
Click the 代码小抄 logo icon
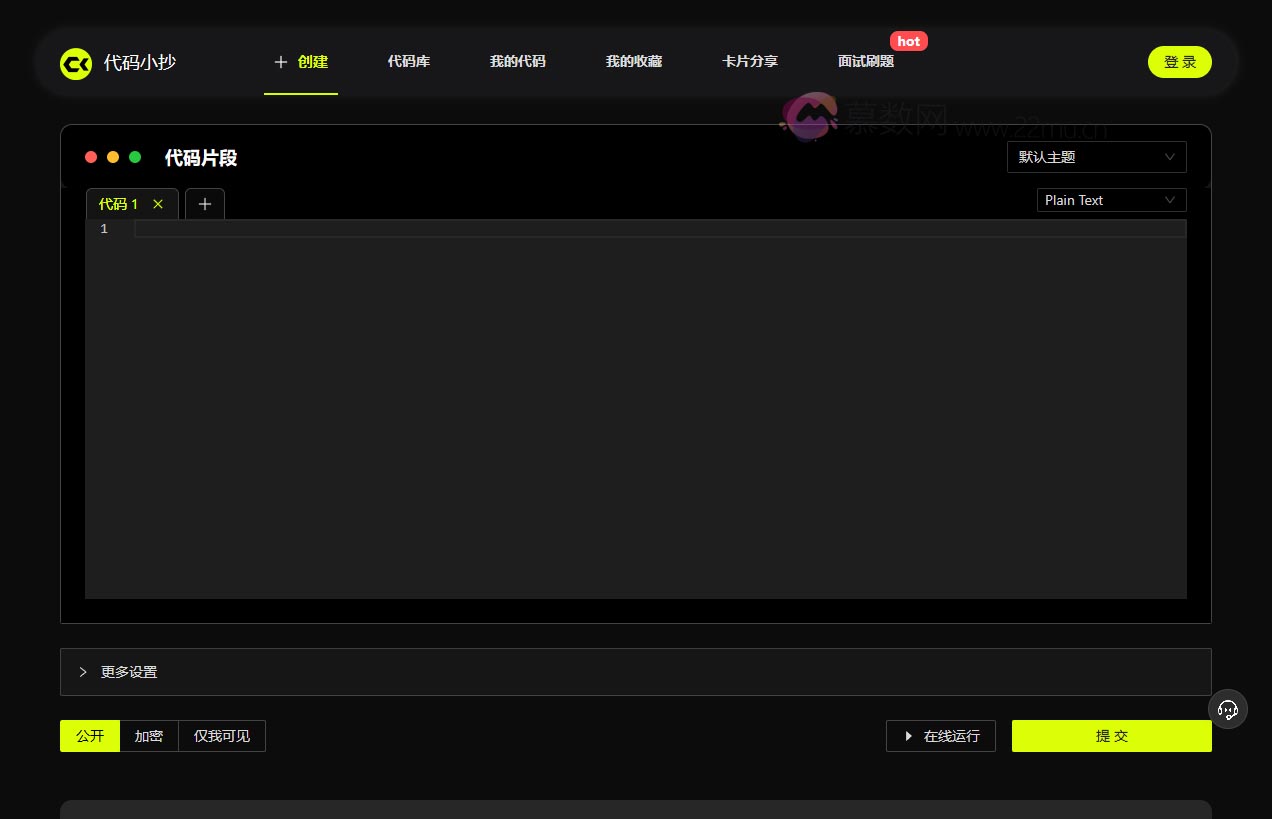point(76,63)
